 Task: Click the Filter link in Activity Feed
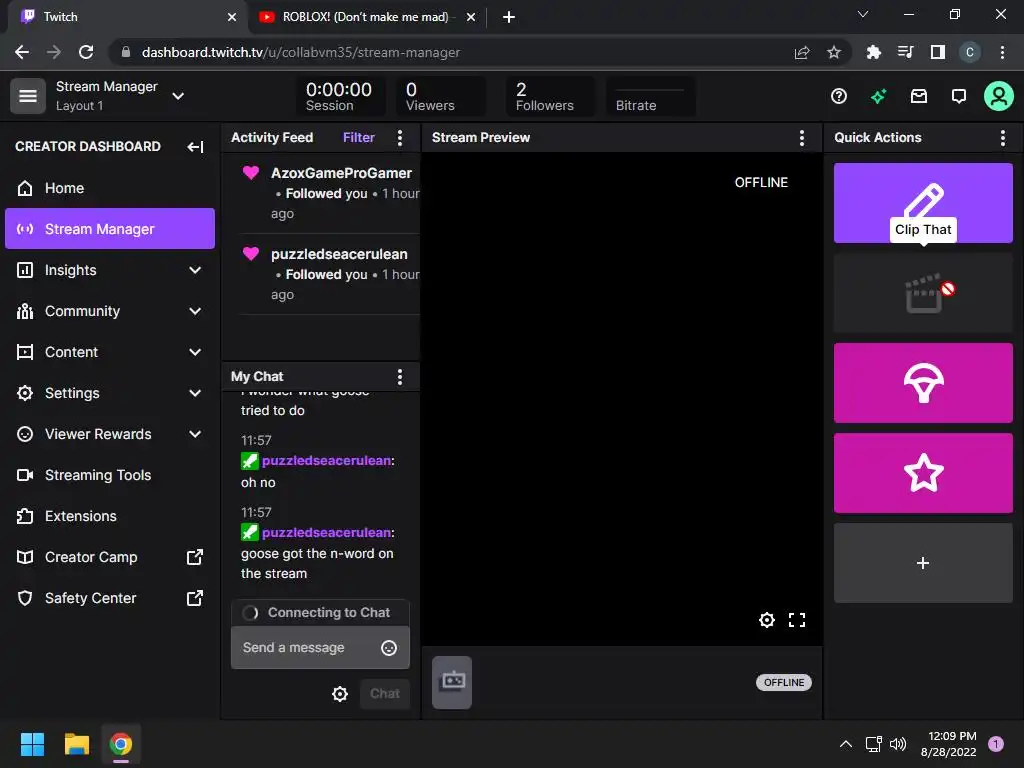[359, 137]
